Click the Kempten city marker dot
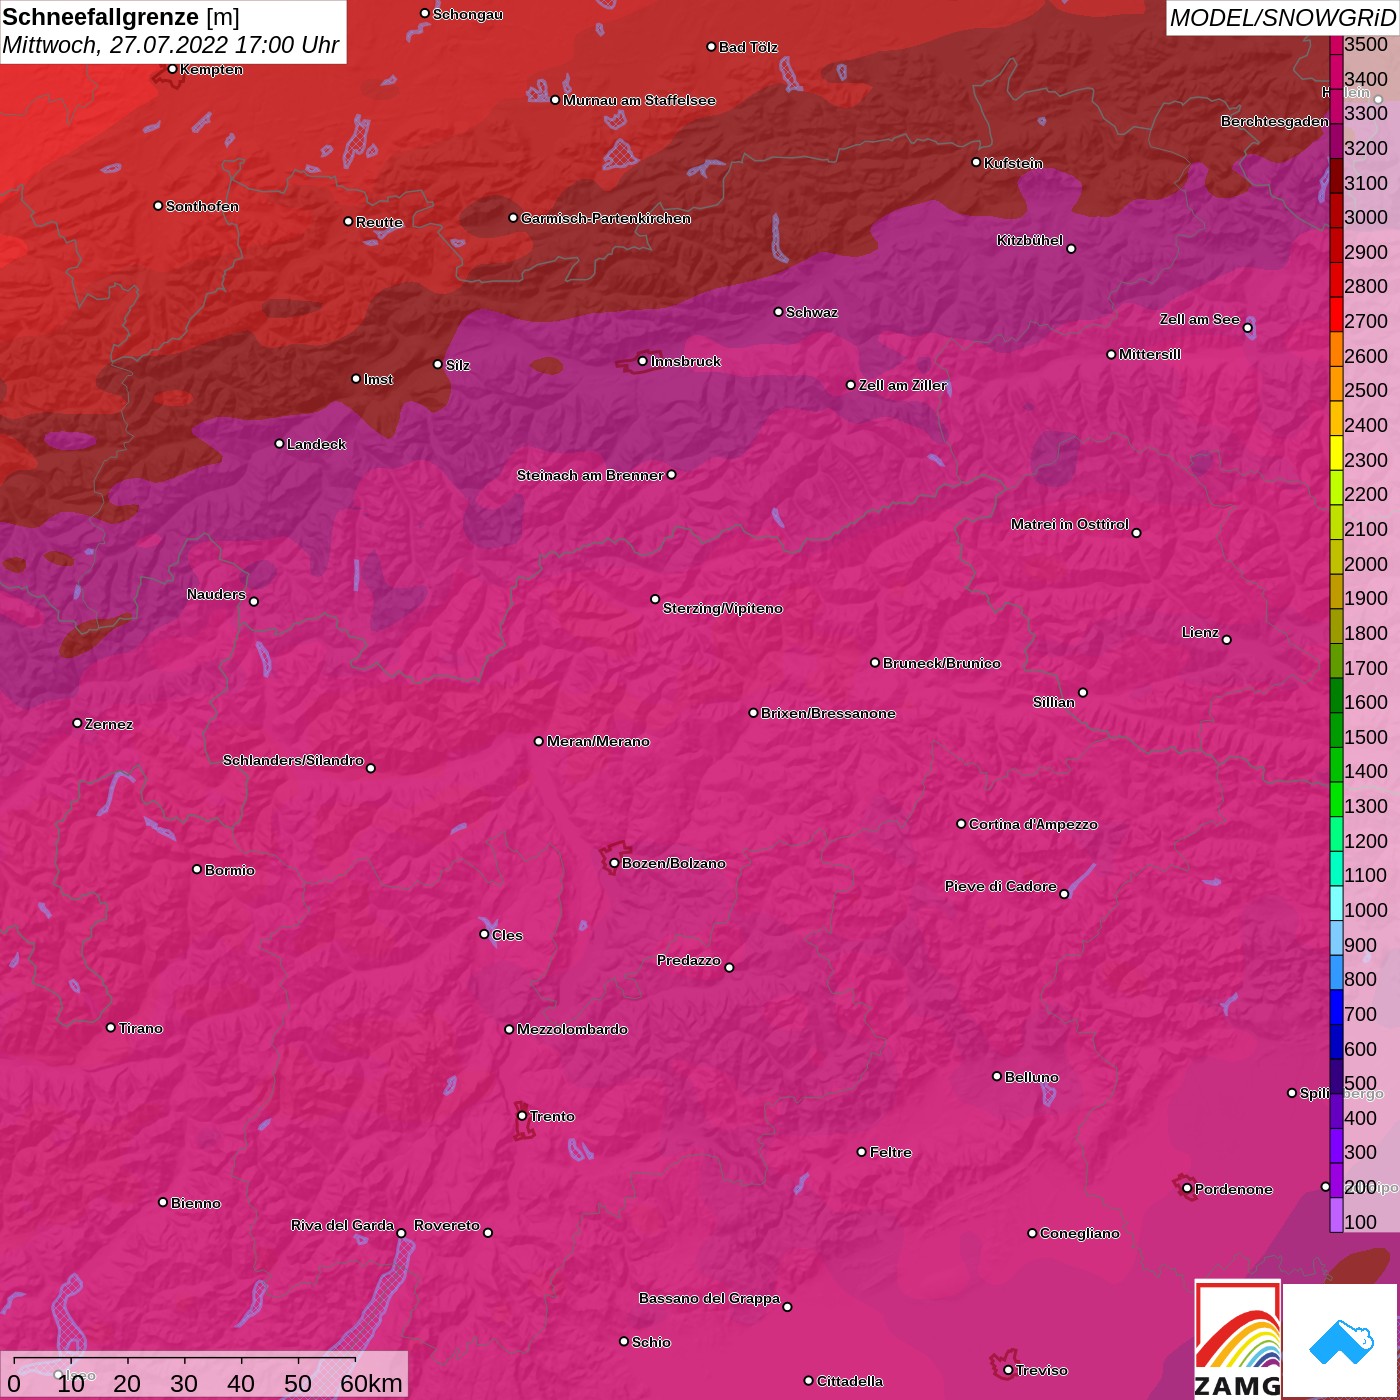 point(172,69)
